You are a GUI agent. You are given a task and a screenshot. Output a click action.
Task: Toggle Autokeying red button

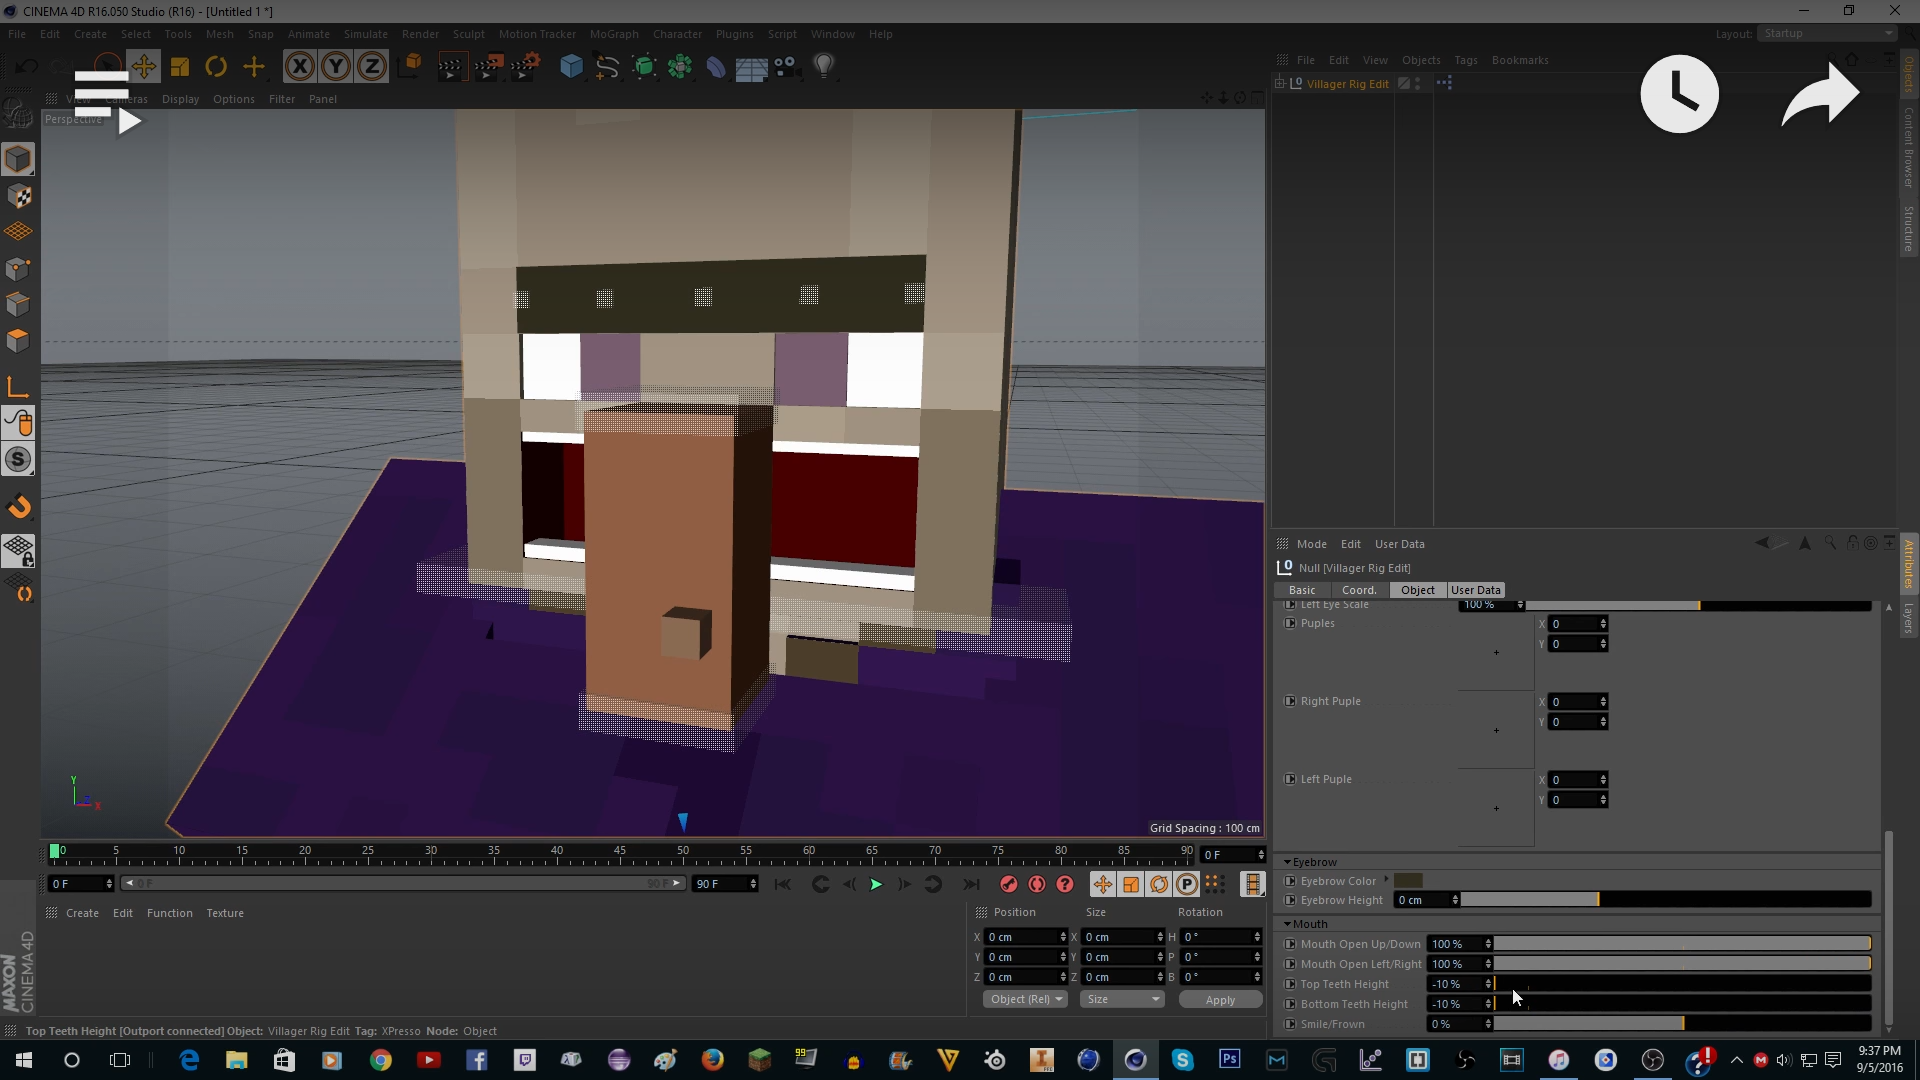point(1037,884)
